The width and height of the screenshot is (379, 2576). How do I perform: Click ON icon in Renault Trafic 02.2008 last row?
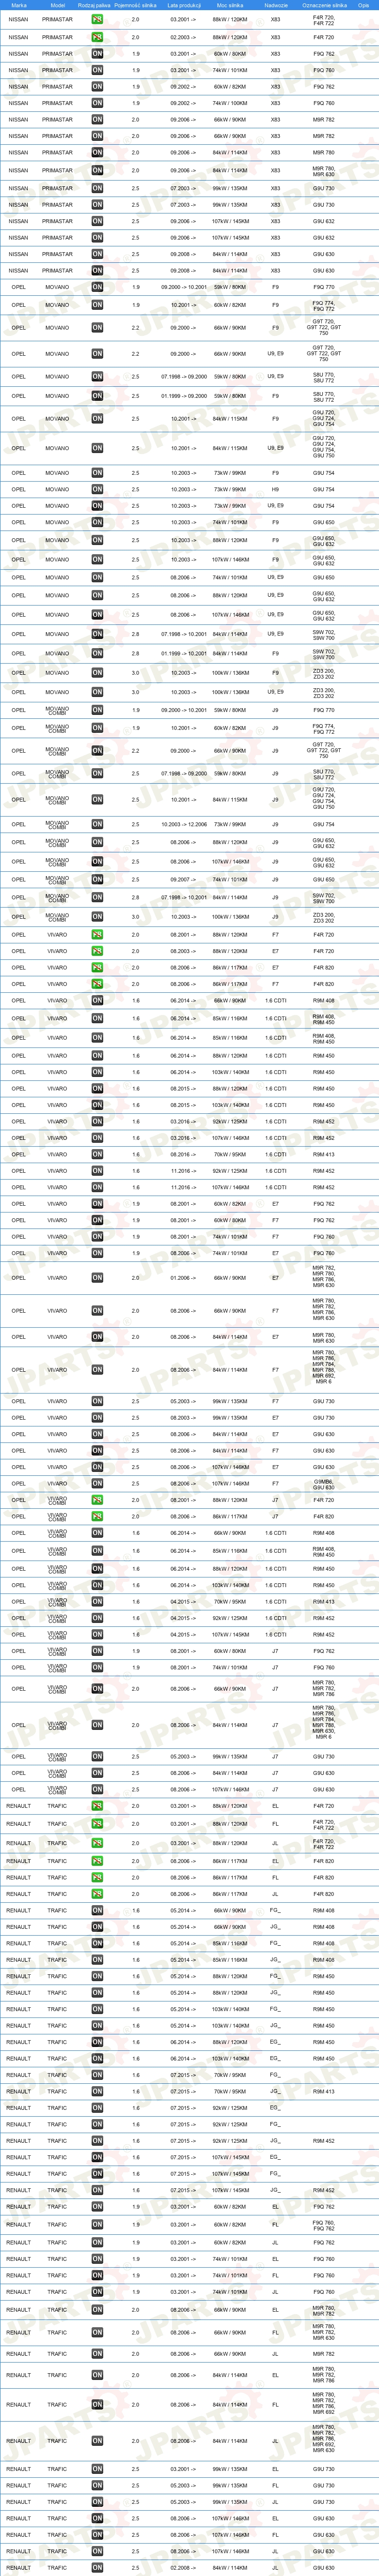[97, 2567]
